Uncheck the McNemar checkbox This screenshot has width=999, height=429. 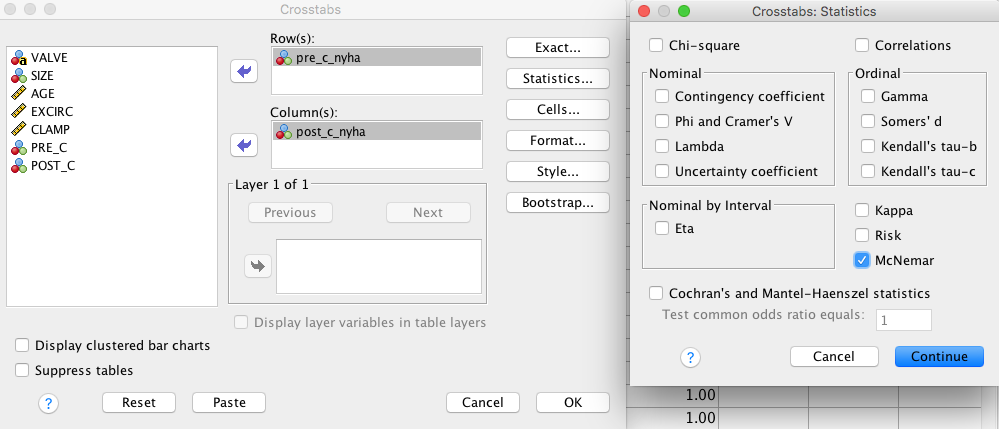(x=862, y=260)
